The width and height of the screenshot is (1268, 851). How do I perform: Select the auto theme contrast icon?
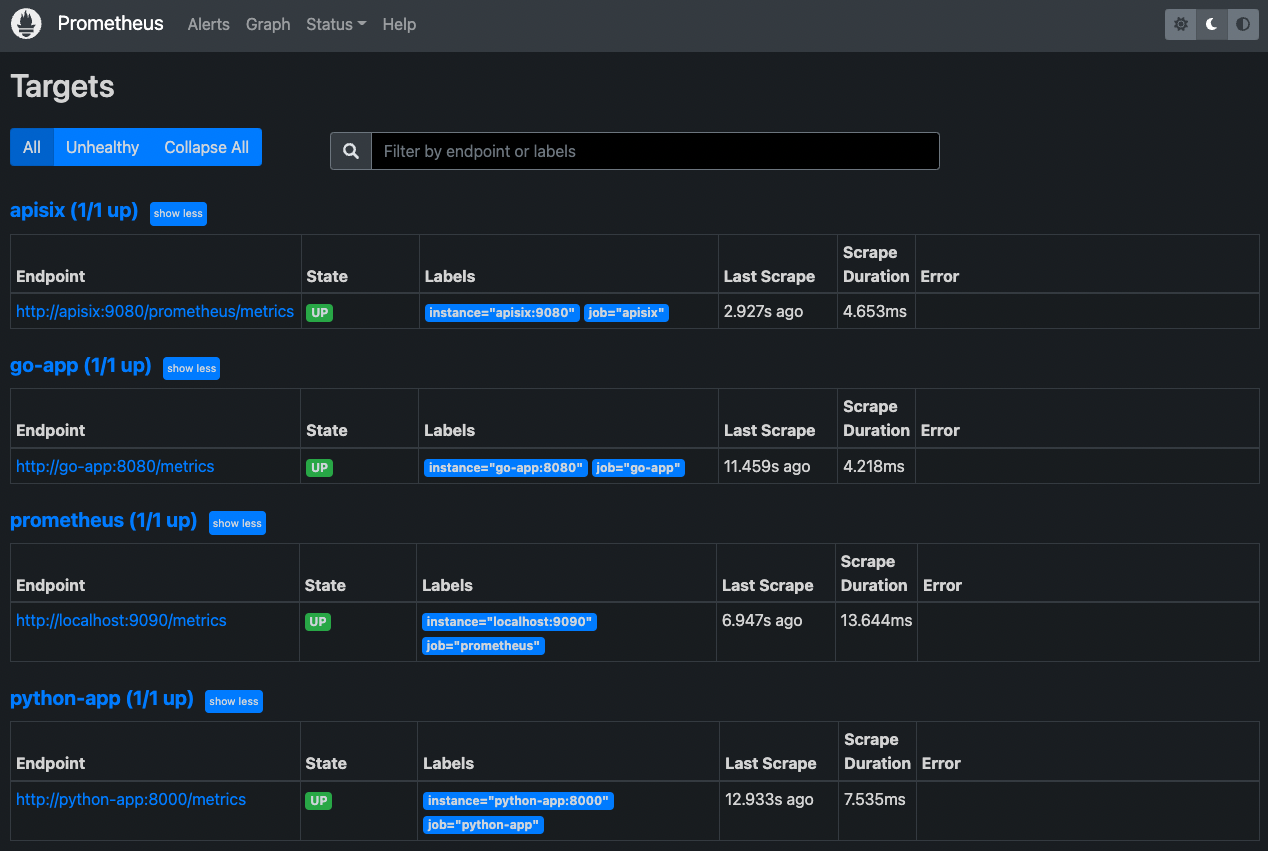point(1242,24)
